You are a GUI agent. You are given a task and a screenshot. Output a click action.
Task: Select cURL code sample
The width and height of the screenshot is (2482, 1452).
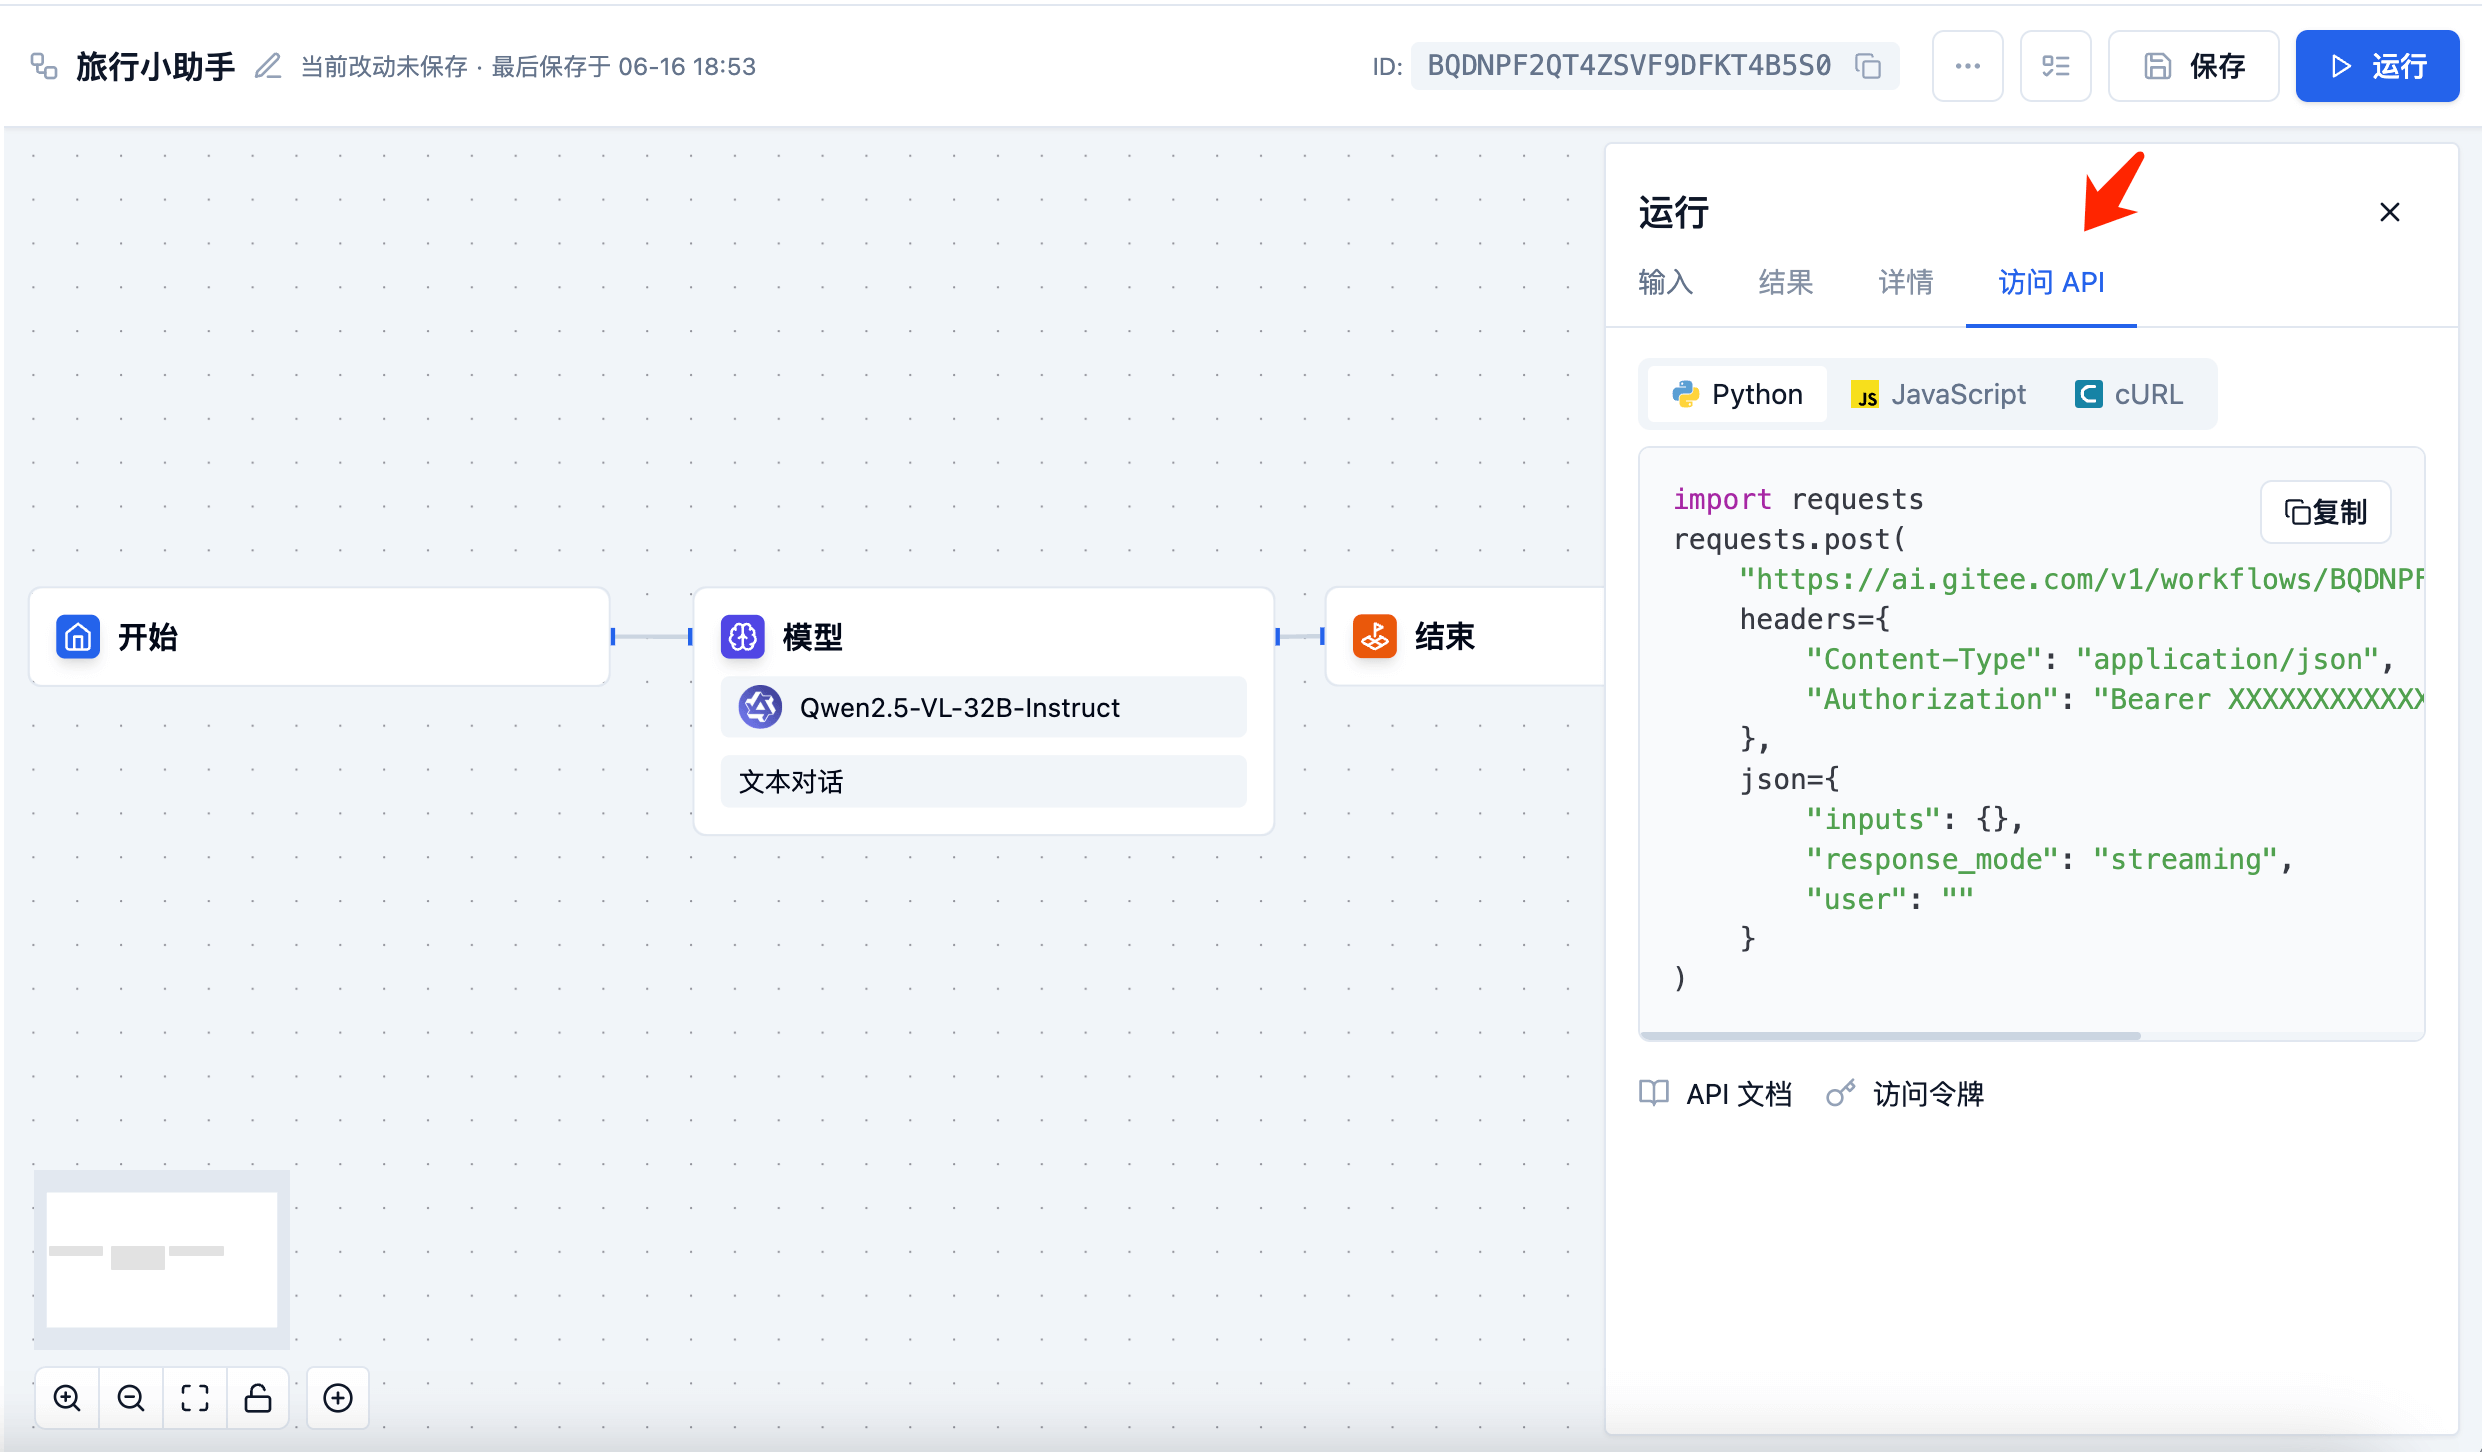(2129, 394)
